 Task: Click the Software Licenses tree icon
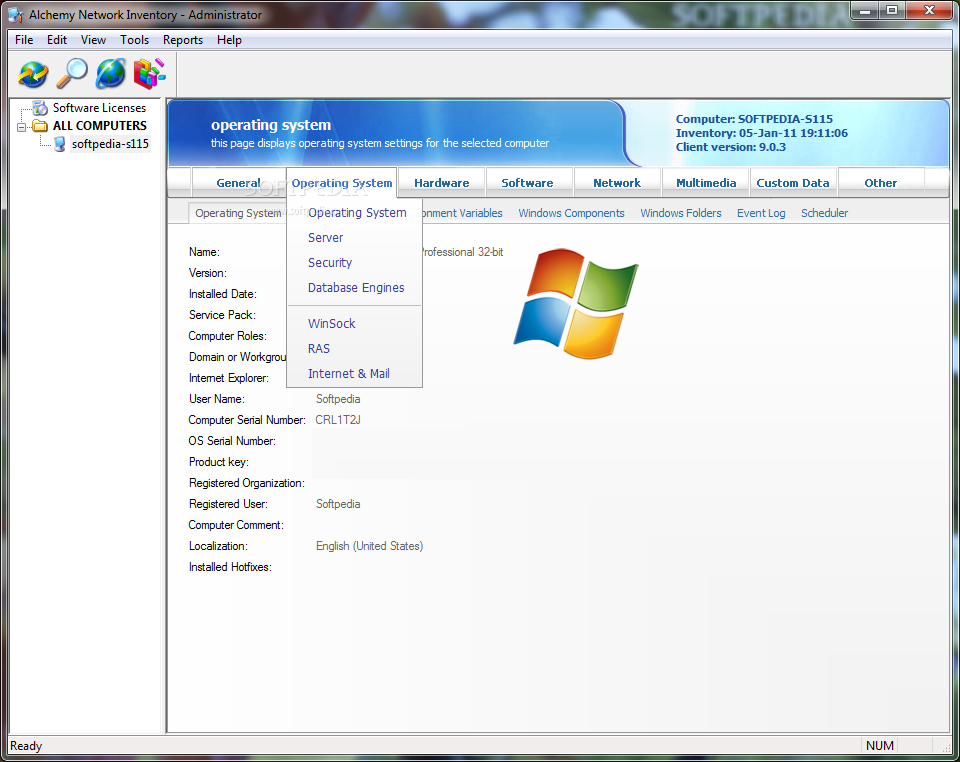click(x=40, y=108)
